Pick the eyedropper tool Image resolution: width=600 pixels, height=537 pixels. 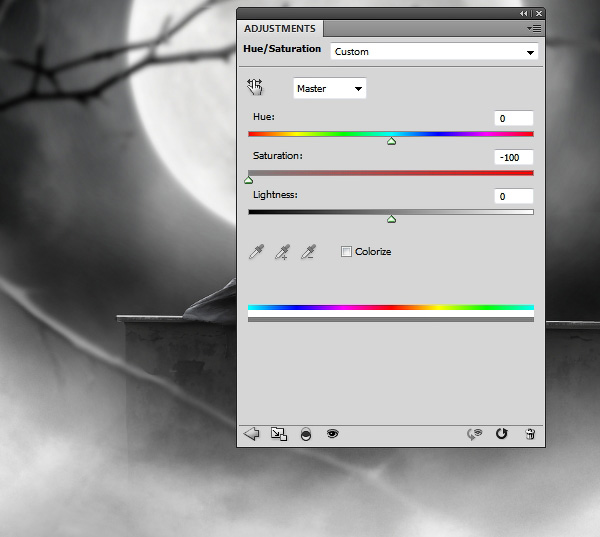tap(256, 252)
